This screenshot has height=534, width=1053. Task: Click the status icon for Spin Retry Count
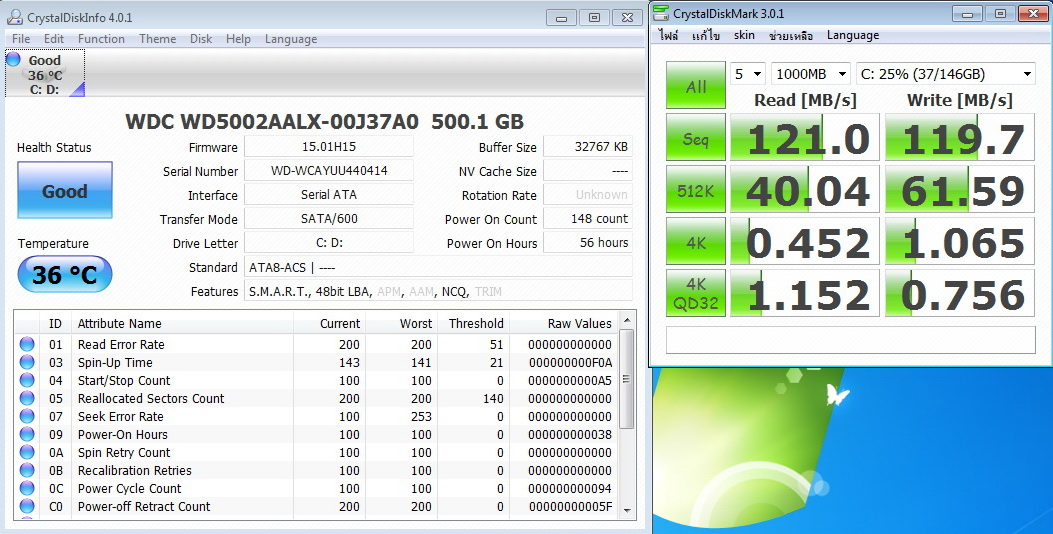point(27,452)
